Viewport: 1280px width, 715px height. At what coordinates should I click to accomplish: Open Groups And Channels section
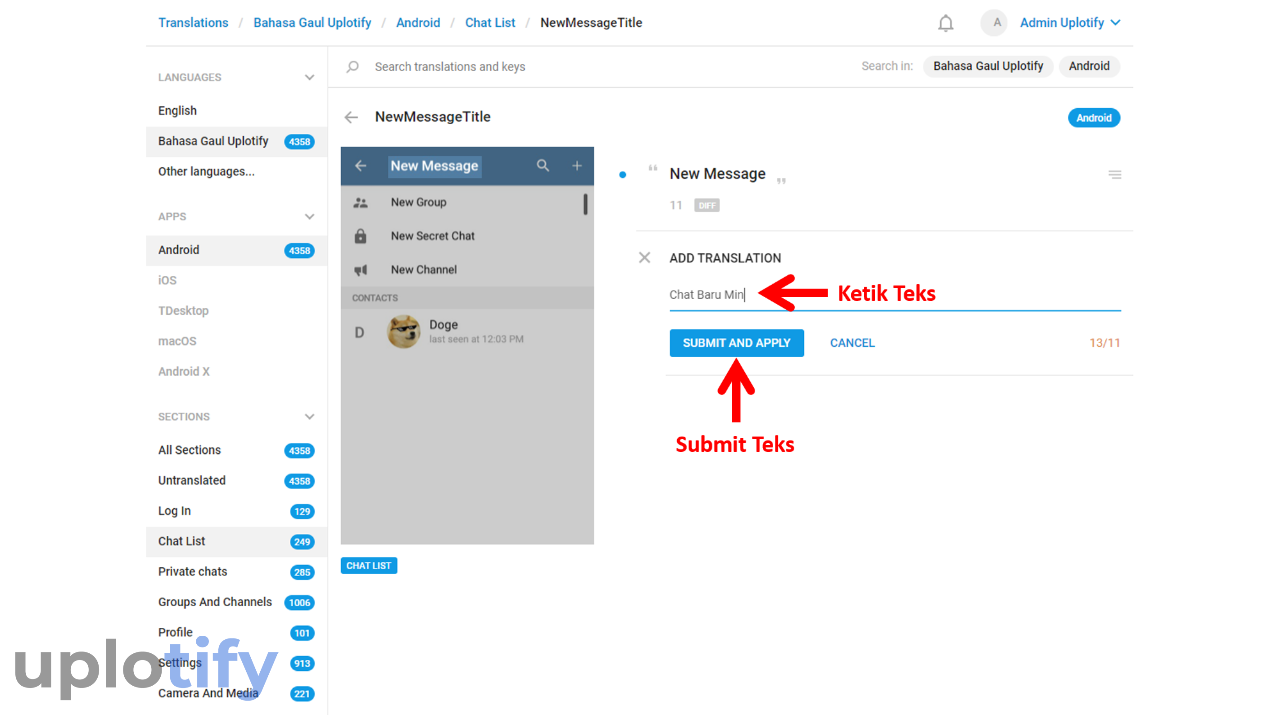pos(236,602)
